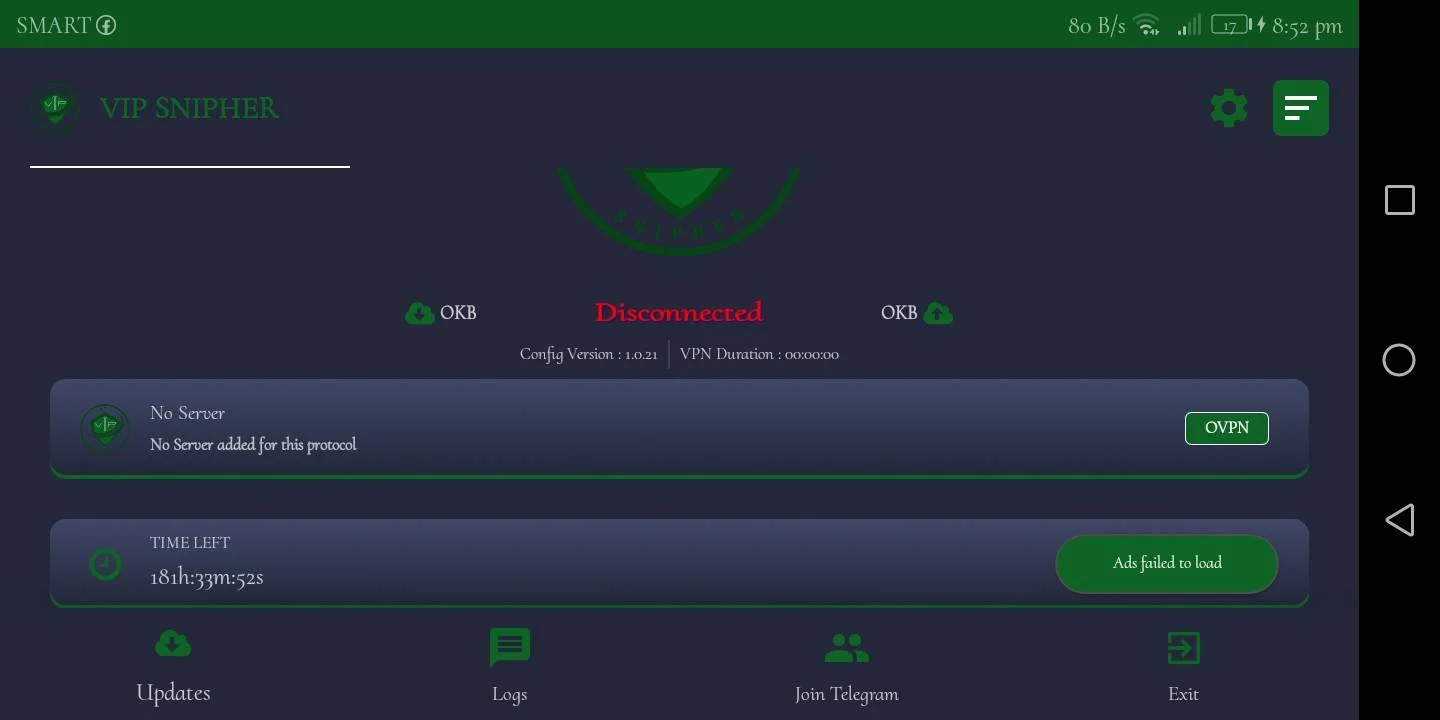Tap the red Disconnected status text
The width and height of the screenshot is (1440, 720).
pos(679,312)
